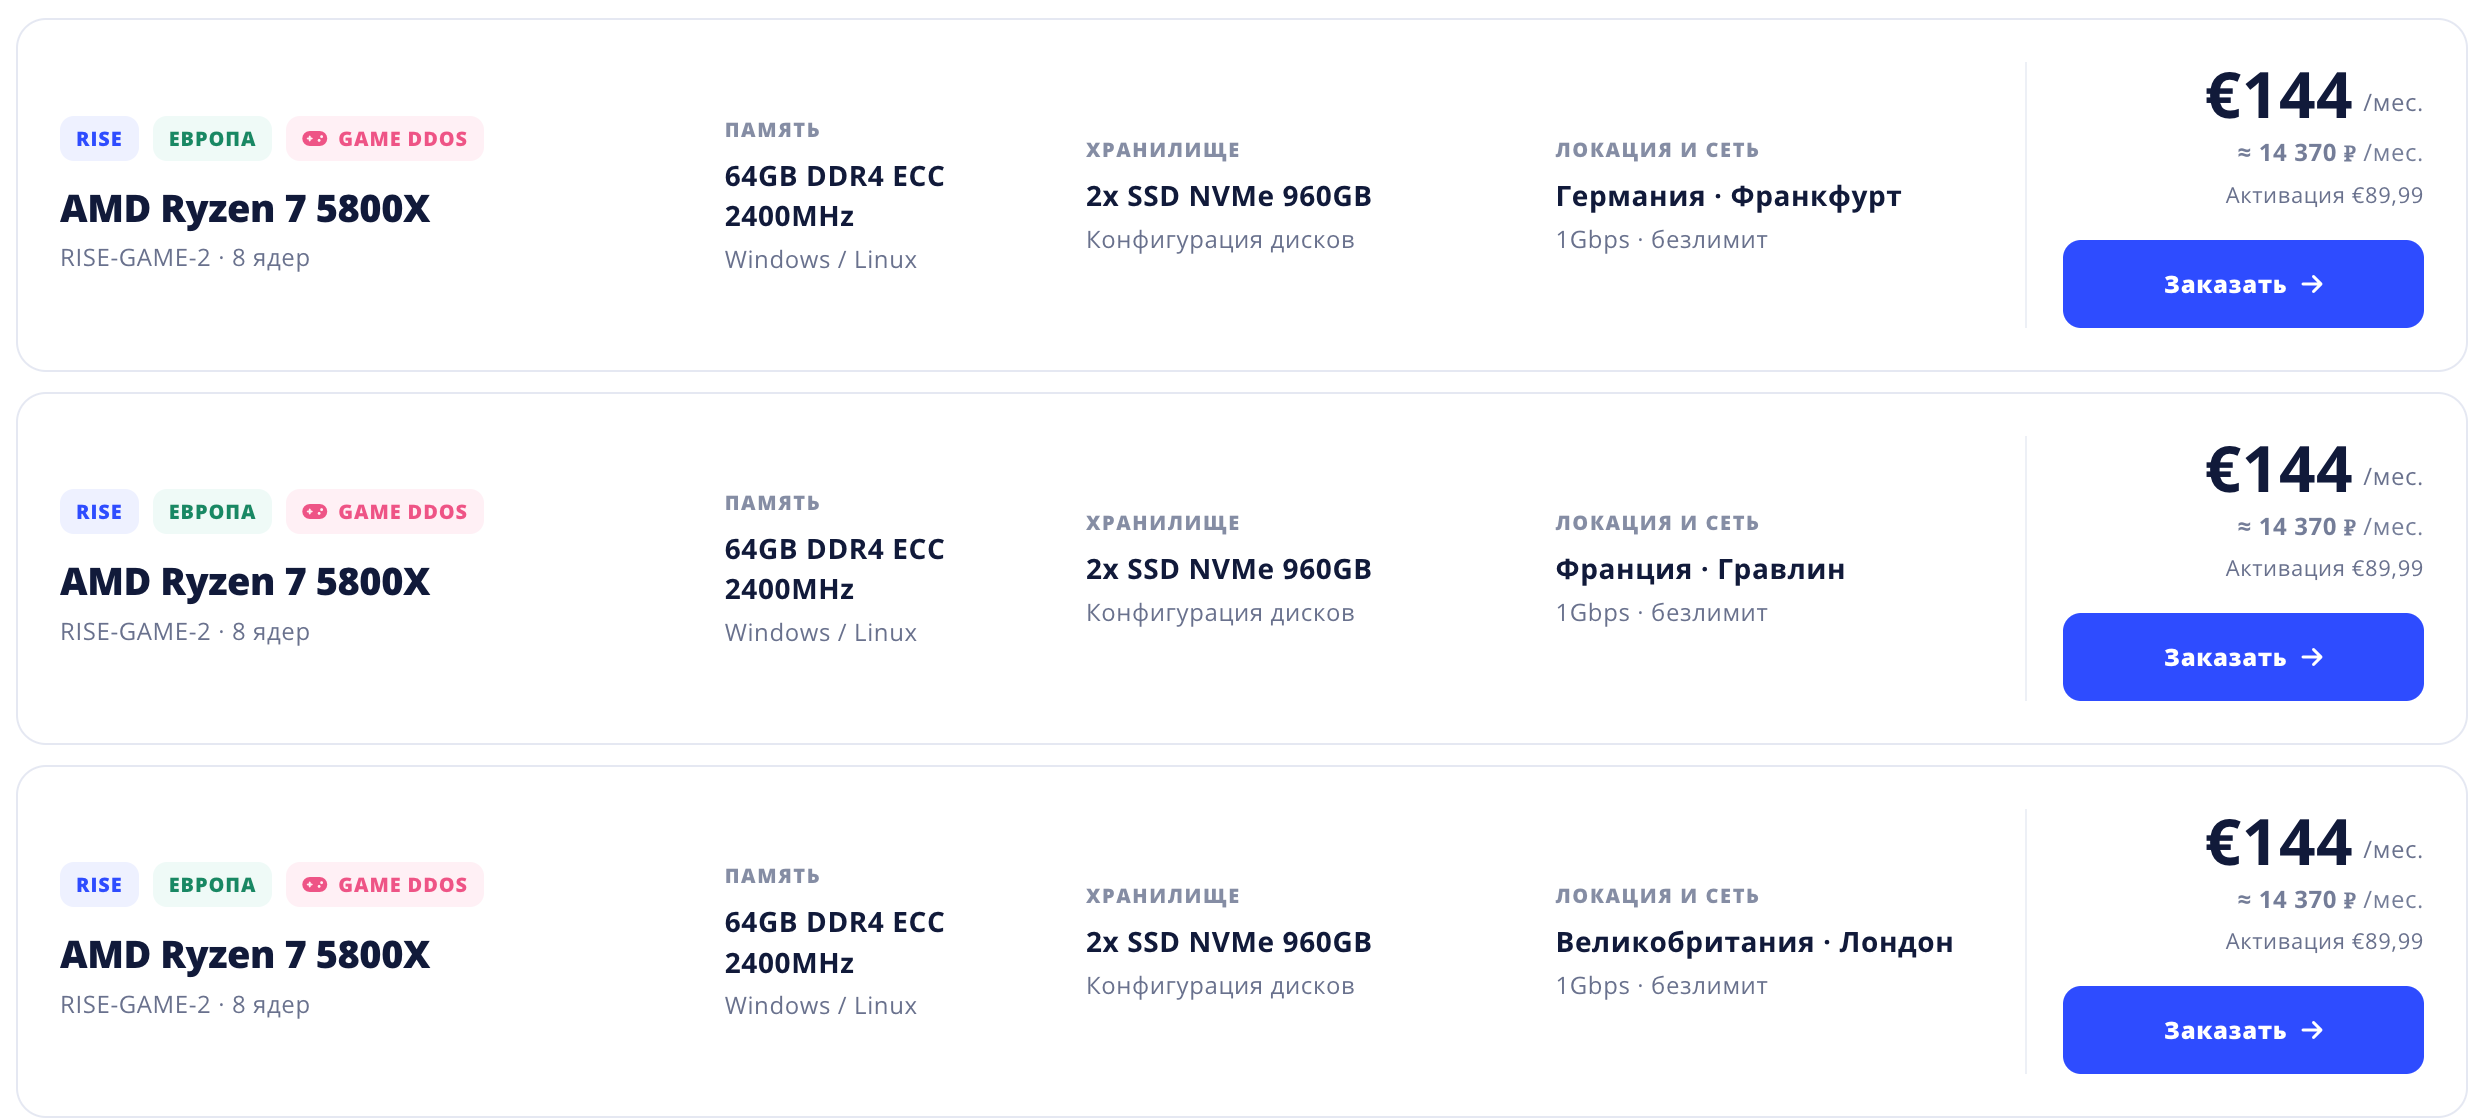Open disk configuration for London server
The image size is (2474, 1120).
pos(1220,986)
